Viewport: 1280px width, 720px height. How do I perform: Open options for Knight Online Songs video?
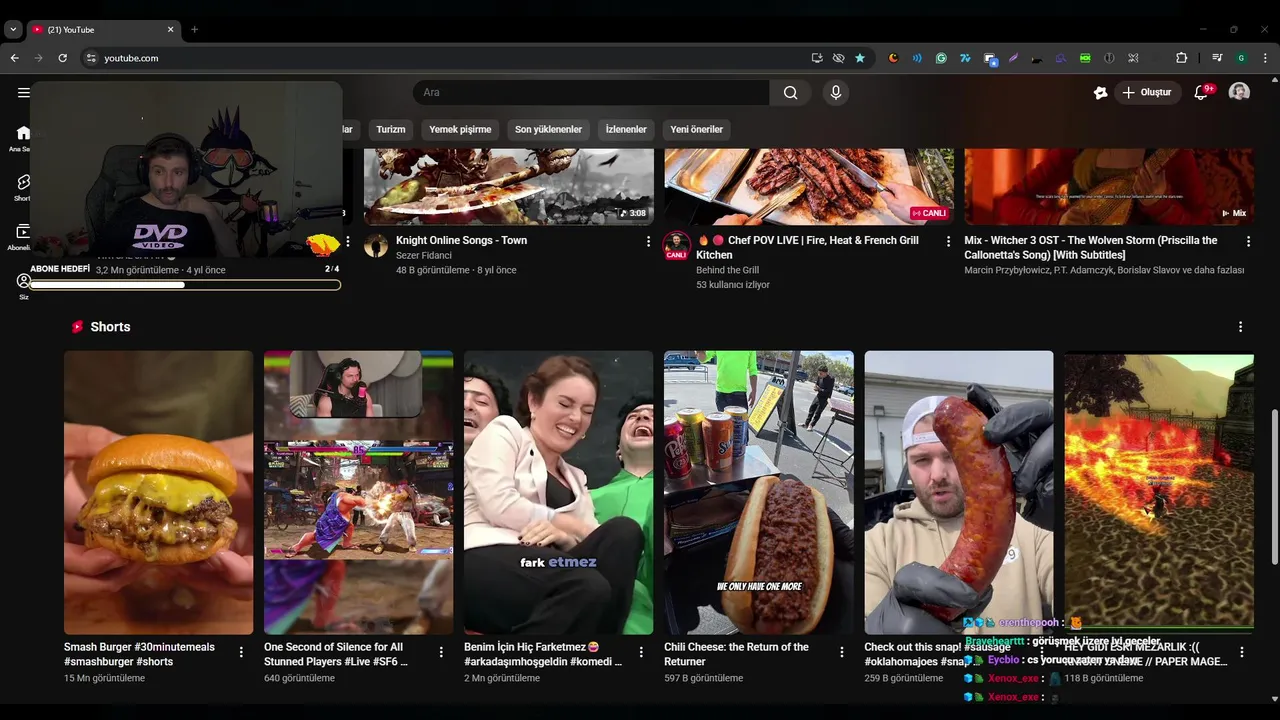click(648, 241)
